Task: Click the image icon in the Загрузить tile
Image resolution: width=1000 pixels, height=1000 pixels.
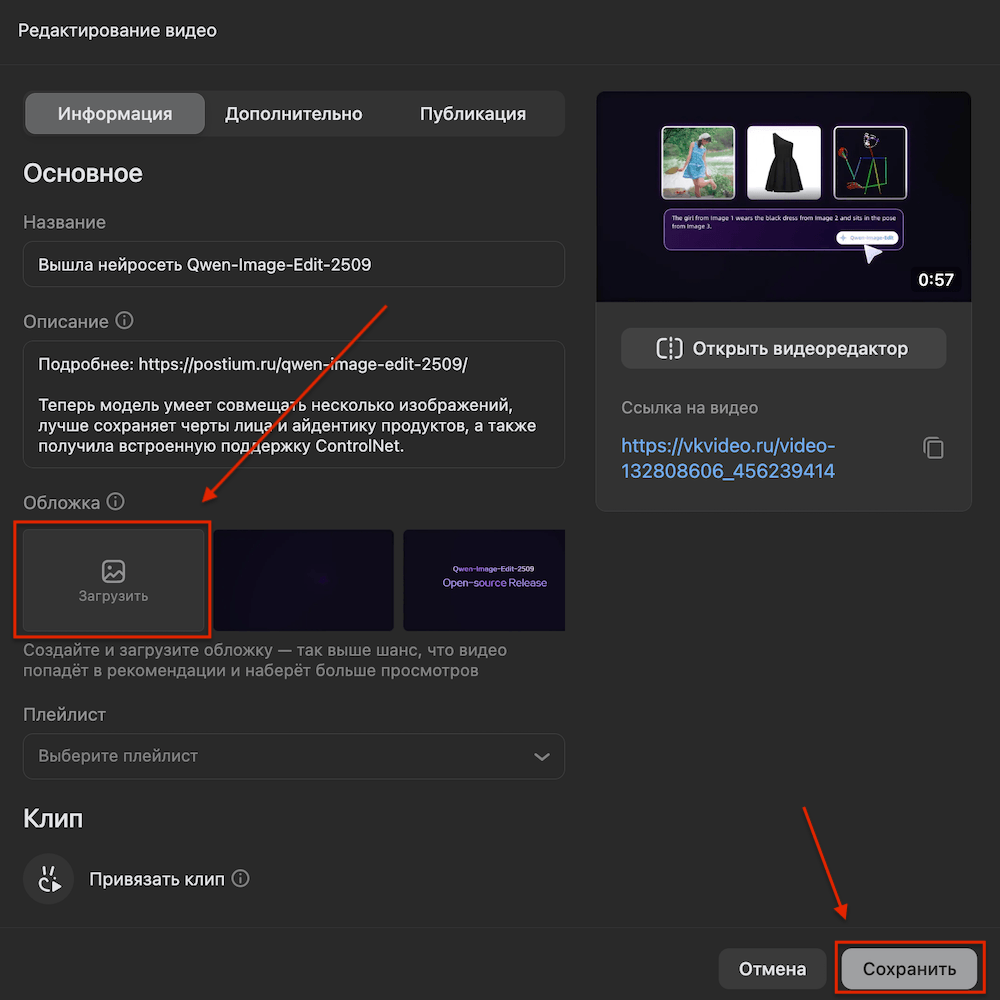Action: (x=114, y=571)
